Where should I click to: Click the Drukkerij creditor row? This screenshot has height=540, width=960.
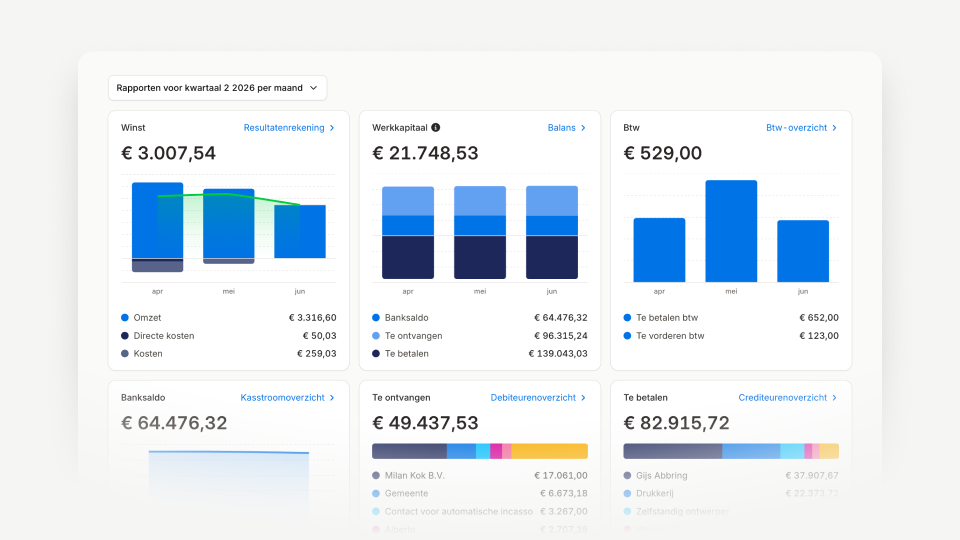(731, 493)
